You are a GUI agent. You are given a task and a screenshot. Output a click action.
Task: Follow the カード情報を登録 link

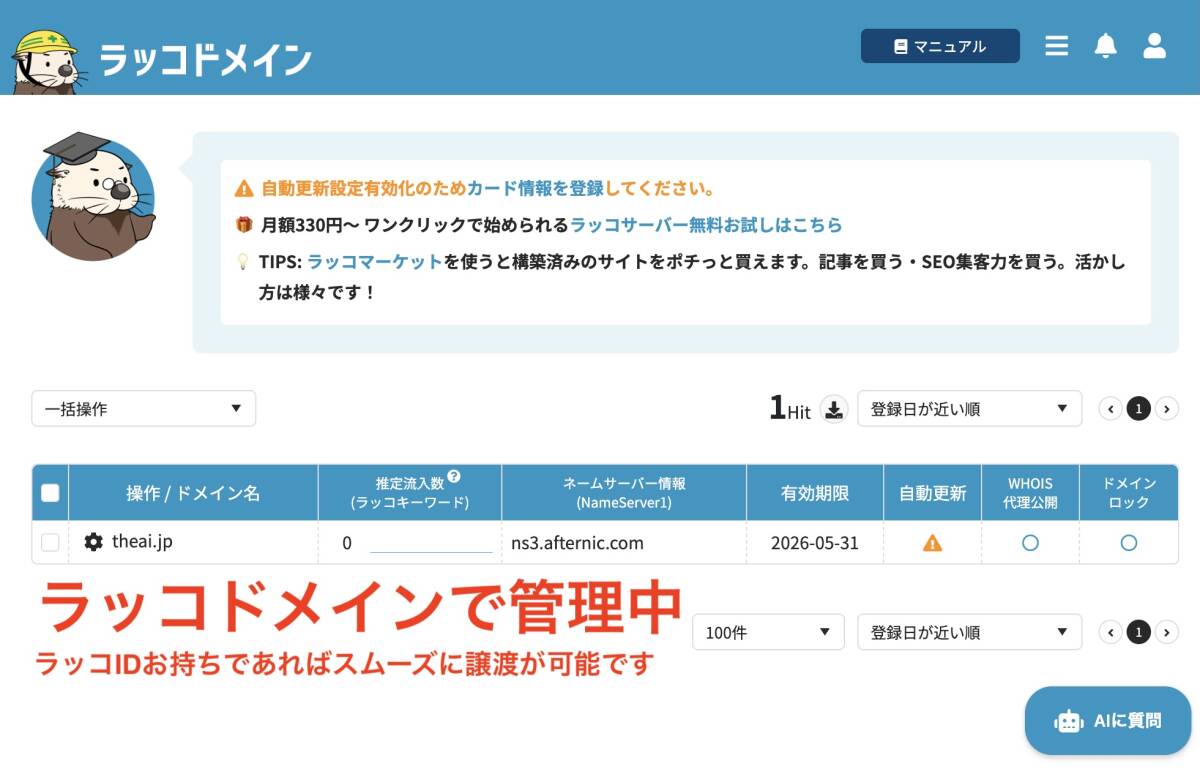click(535, 188)
